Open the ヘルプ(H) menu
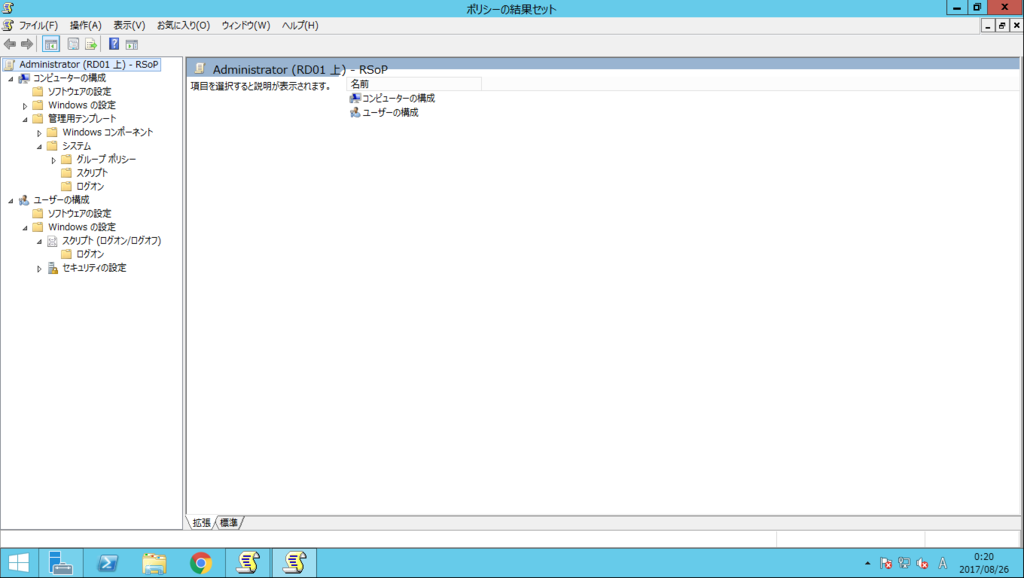 coord(300,25)
